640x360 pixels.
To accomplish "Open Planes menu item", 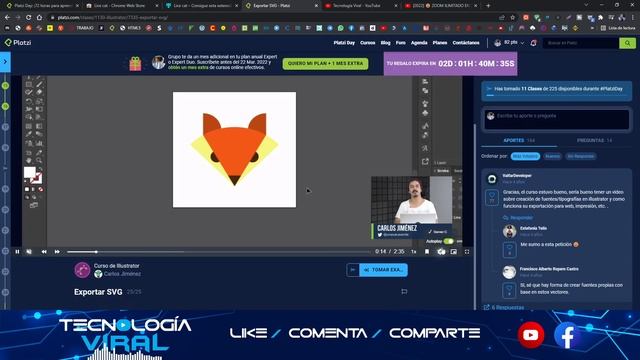I will pyautogui.click(x=440, y=43).
